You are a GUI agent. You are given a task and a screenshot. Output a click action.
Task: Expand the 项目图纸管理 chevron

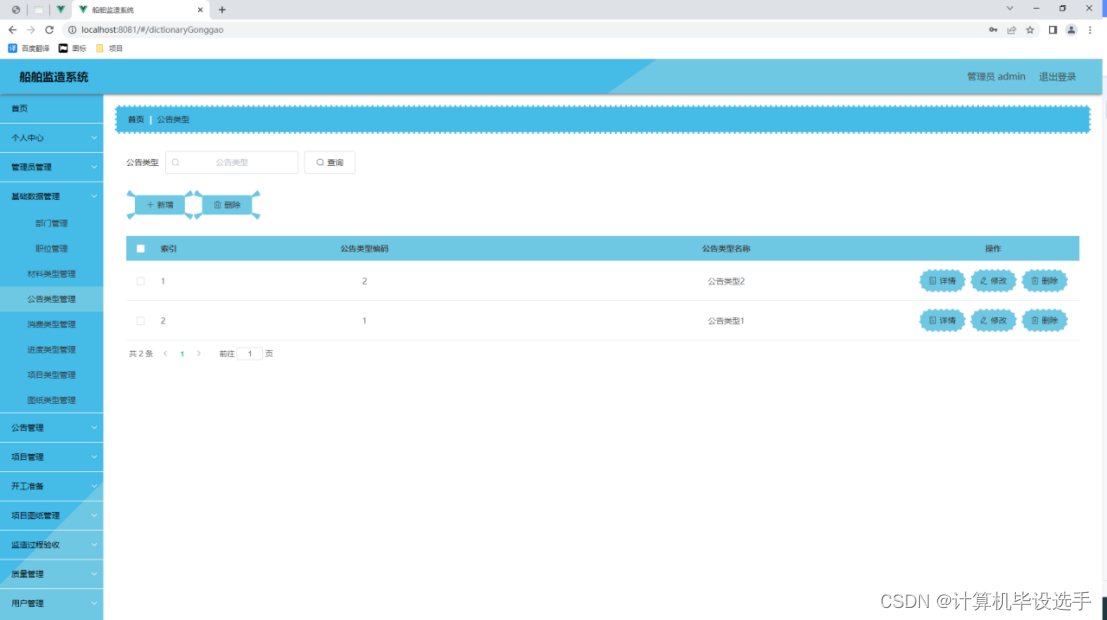click(94, 515)
